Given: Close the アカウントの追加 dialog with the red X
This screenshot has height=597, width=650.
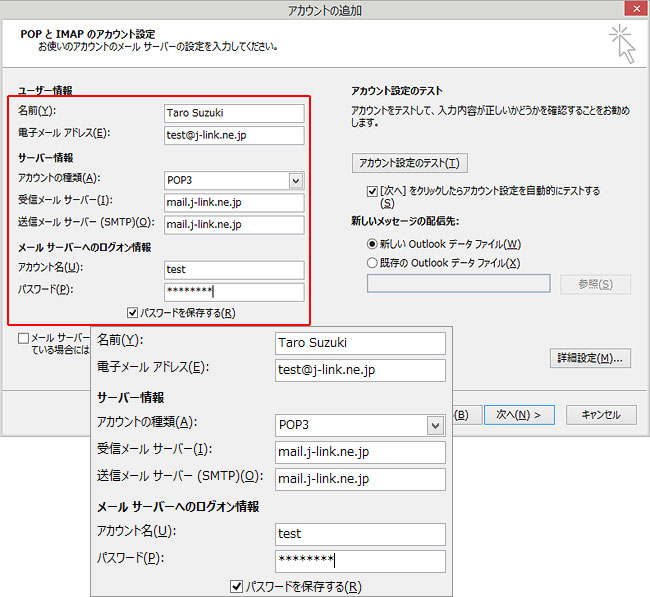Looking at the screenshot, I should click(x=637, y=9).
